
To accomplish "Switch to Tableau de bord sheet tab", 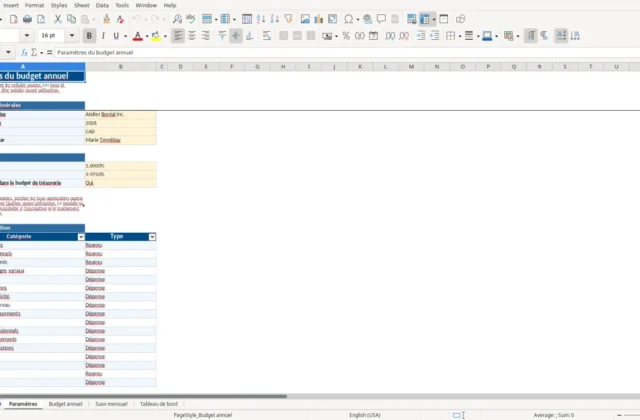I will (159, 404).
